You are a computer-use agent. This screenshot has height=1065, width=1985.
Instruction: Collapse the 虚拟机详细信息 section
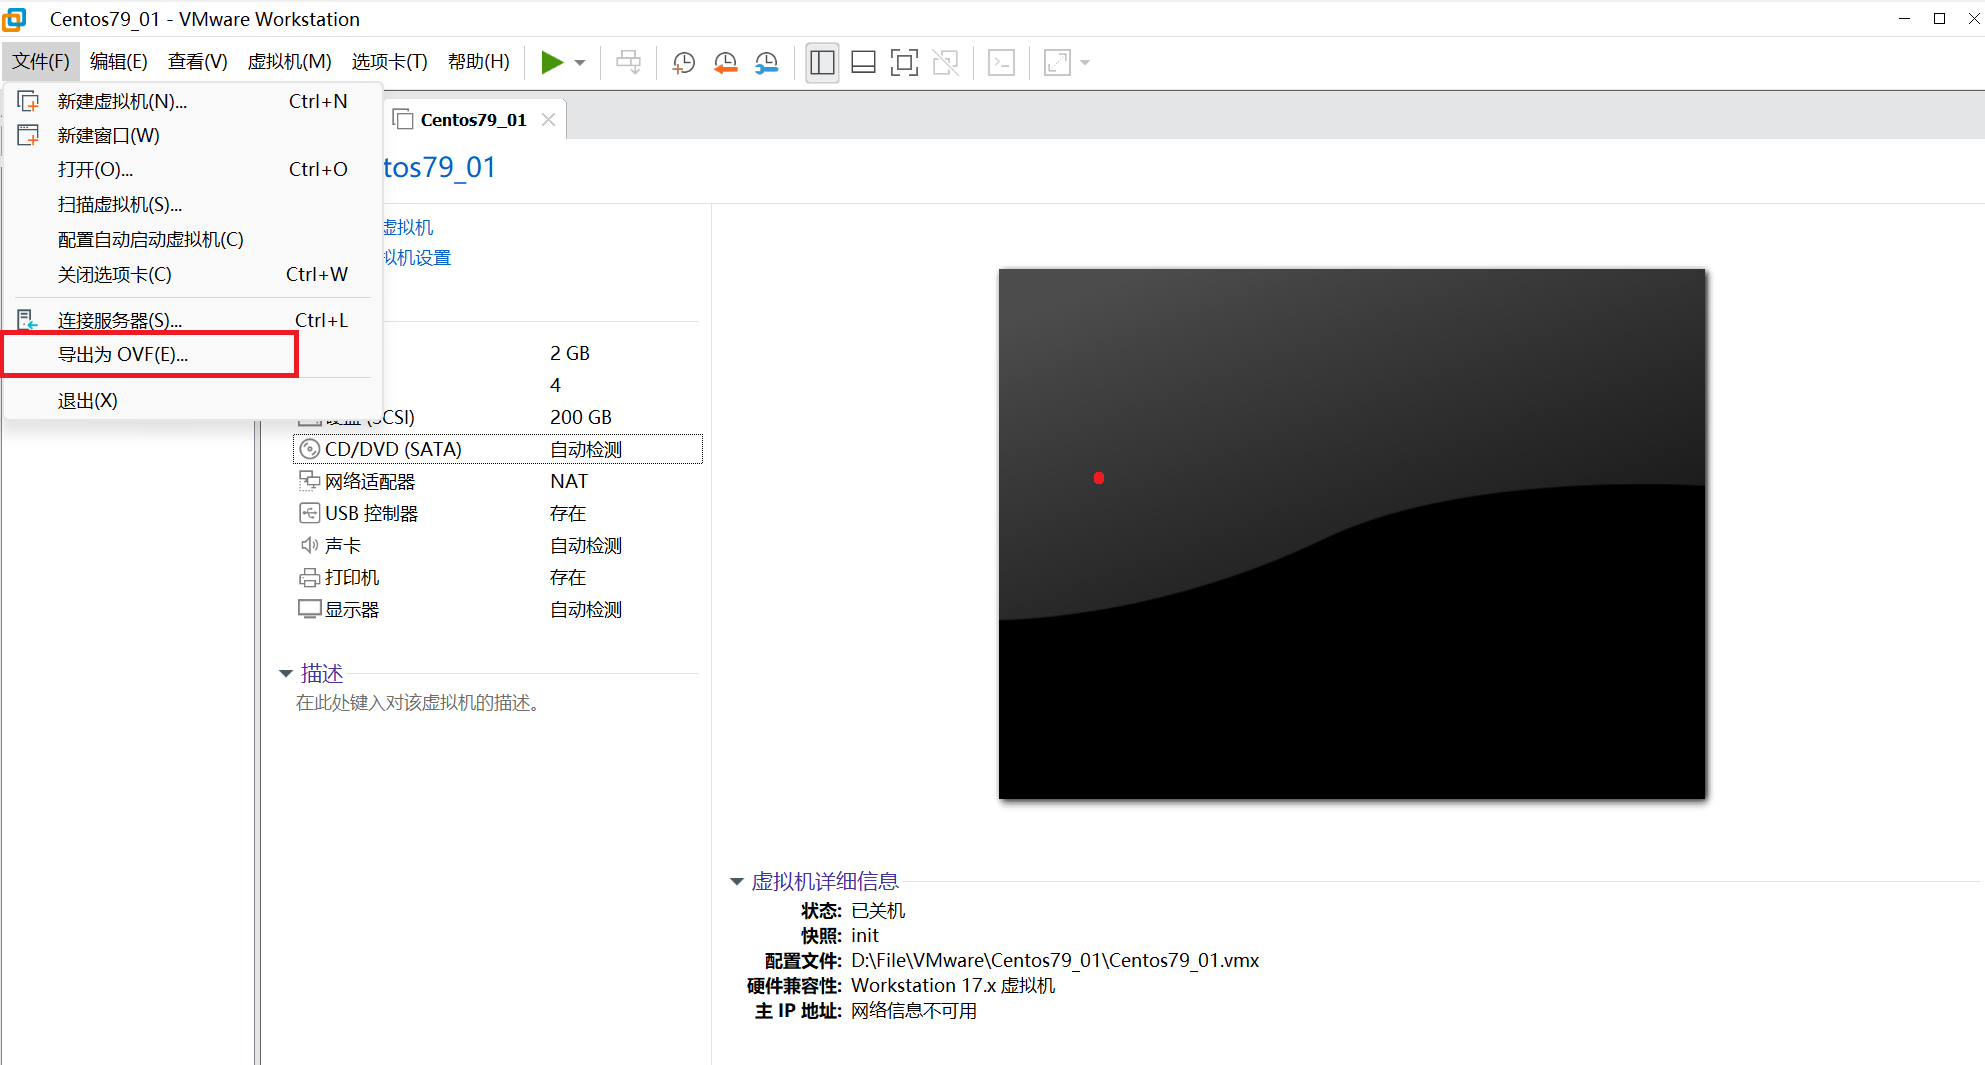pos(737,881)
